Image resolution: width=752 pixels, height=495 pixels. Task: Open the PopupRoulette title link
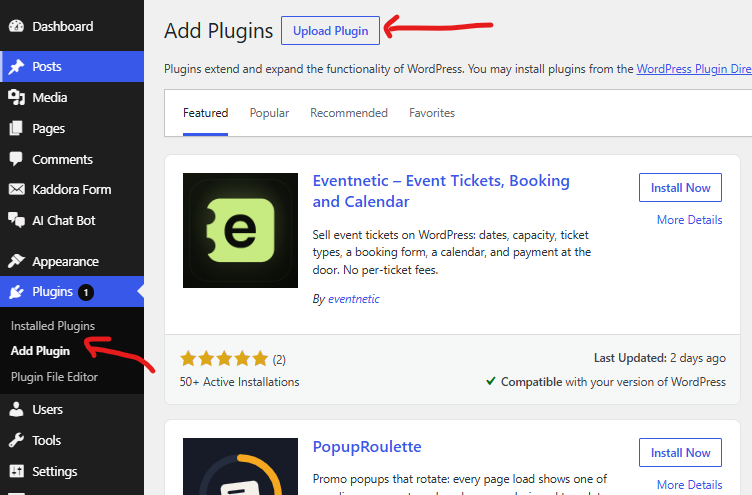pyautogui.click(x=367, y=447)
